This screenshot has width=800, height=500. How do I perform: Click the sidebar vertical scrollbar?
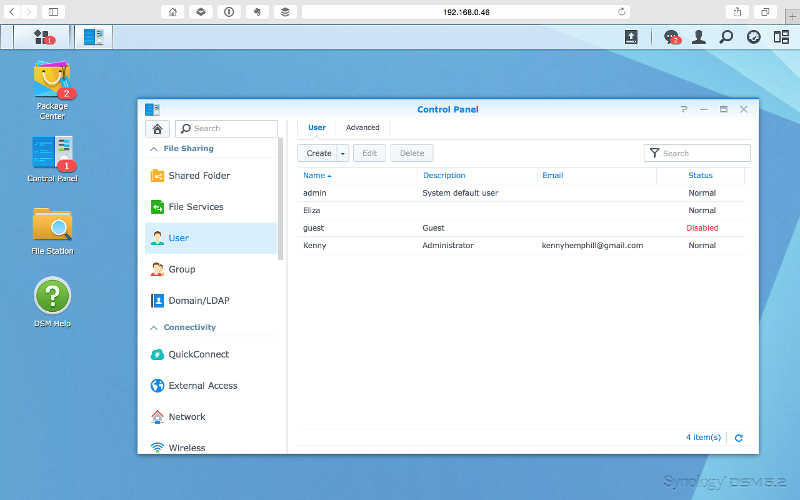[280, 199]
